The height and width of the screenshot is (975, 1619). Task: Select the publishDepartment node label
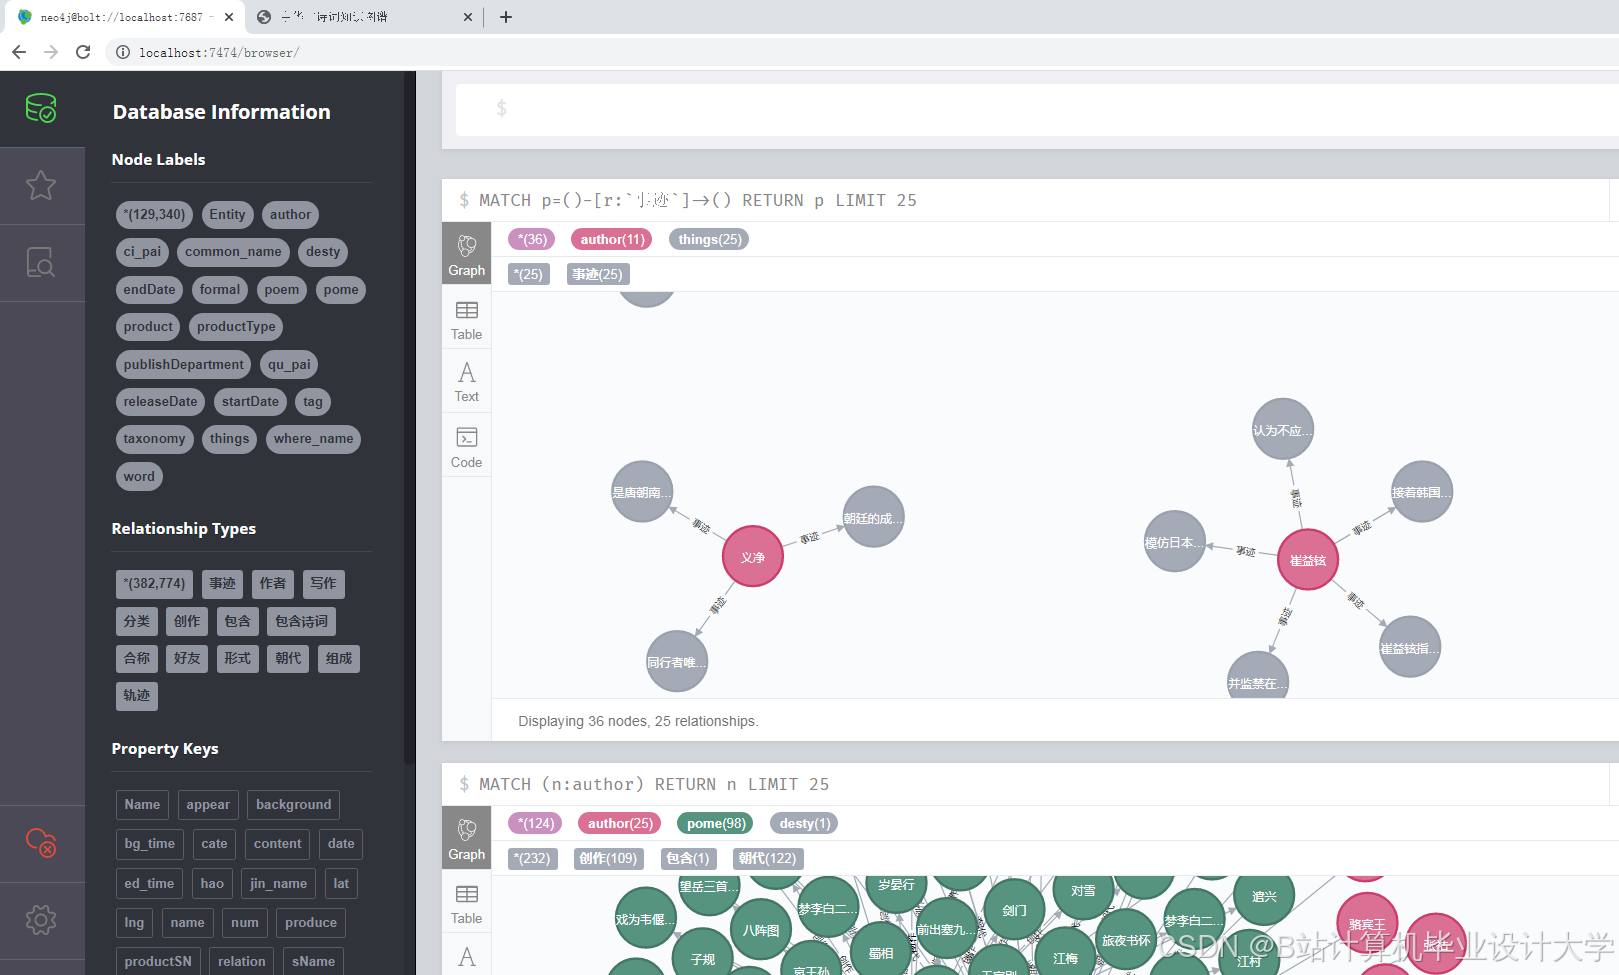(x=184, y=365)
